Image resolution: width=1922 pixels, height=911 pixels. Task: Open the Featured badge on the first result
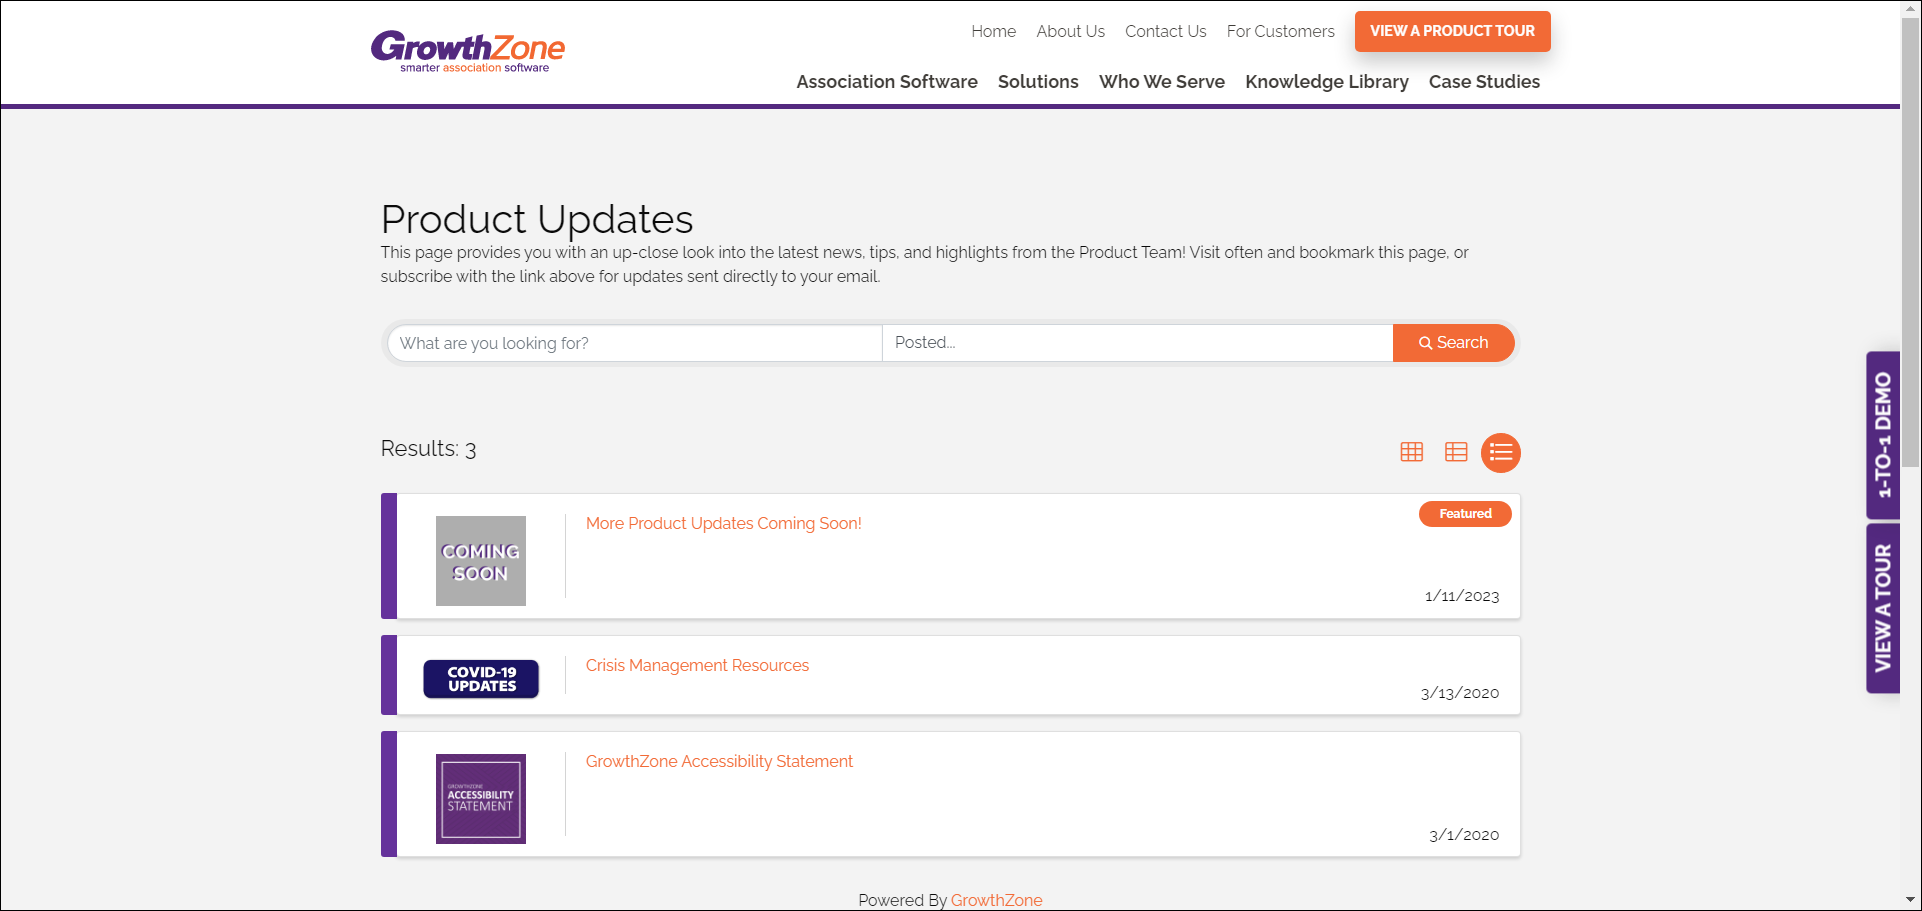coord(1464,513)
